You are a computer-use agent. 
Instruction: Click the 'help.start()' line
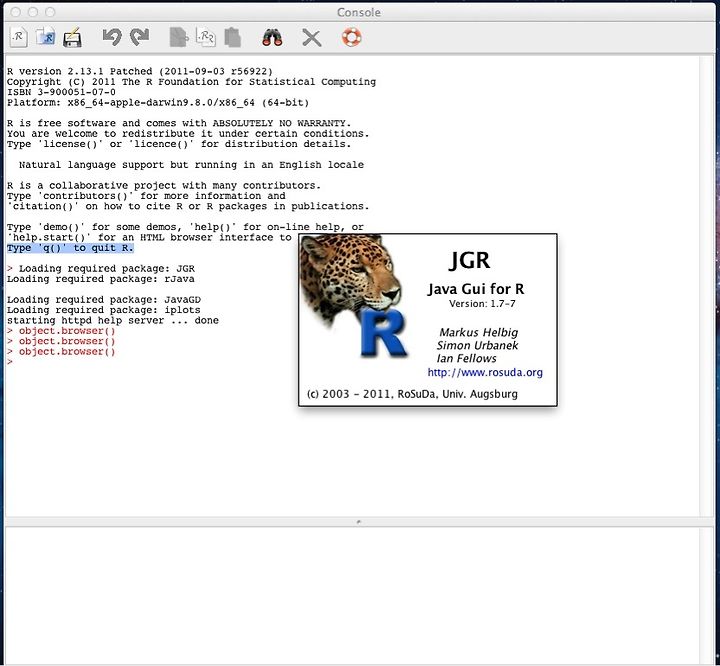(149, 237)
